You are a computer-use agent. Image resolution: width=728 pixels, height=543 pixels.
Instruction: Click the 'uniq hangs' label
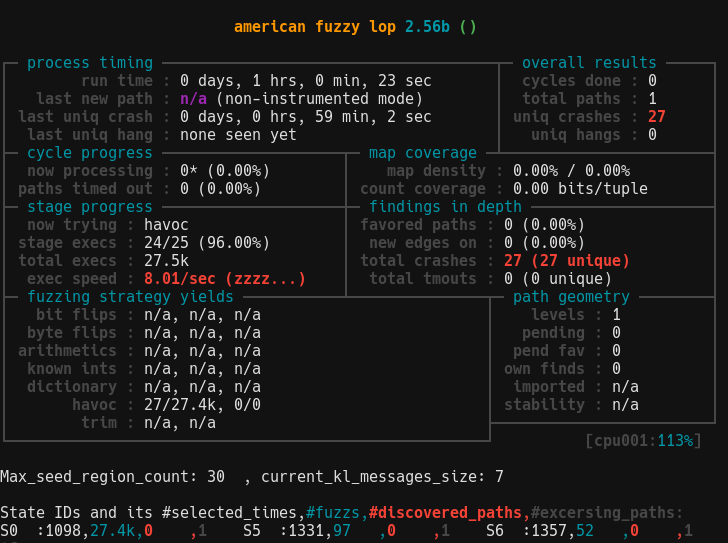click(x=576, y=135)
